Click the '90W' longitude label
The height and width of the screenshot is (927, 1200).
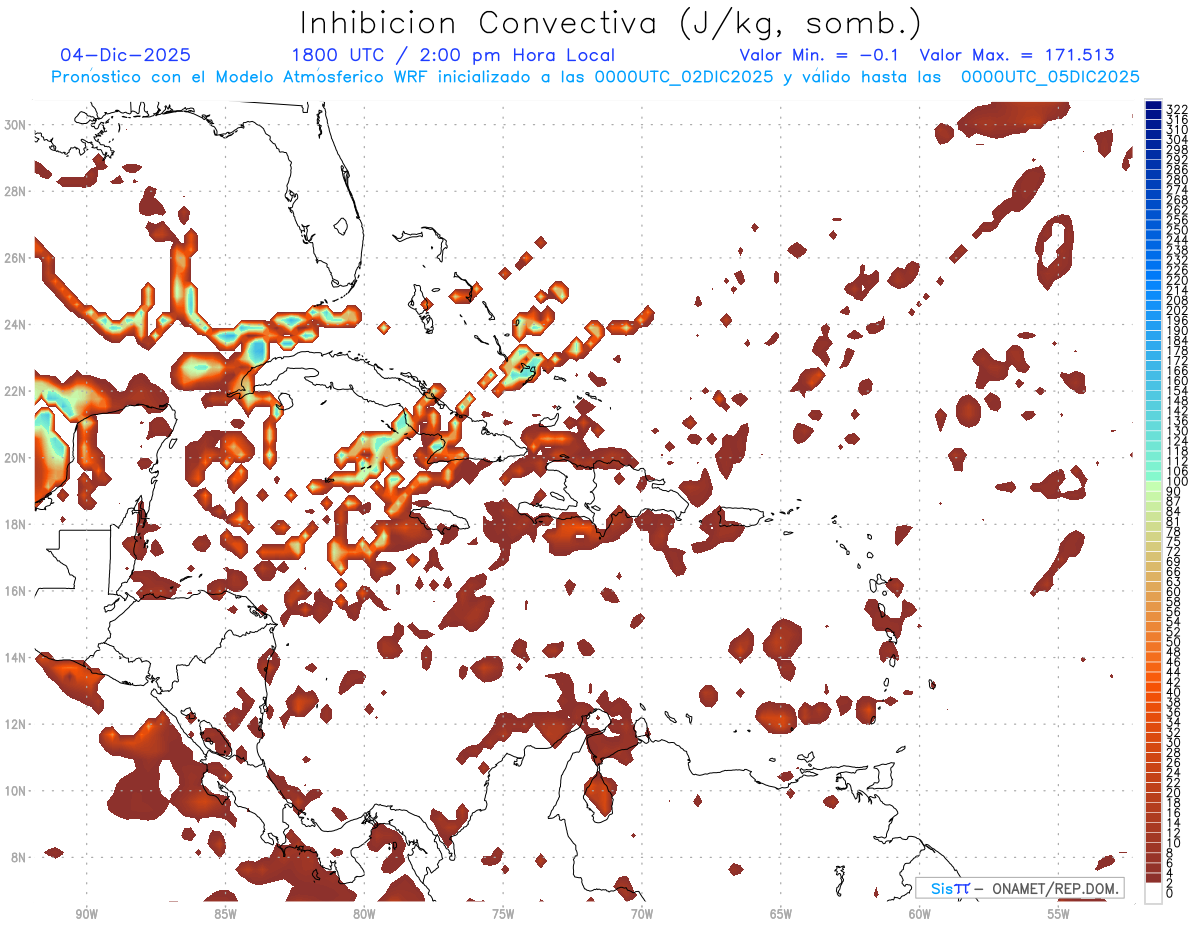[x=87, y=913]
